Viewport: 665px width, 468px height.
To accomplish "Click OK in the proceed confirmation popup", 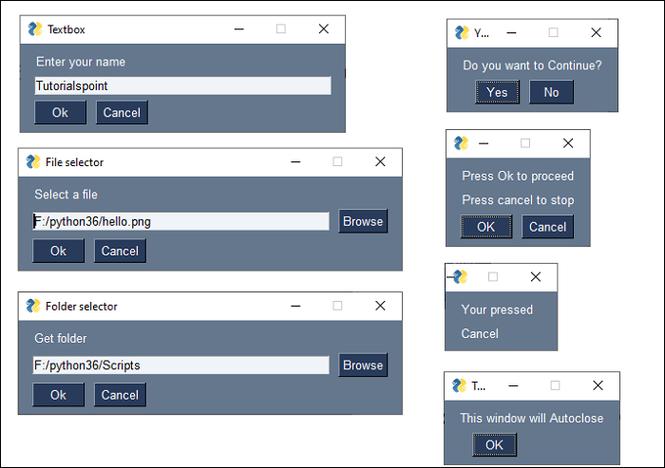I will tap(486, 227).
